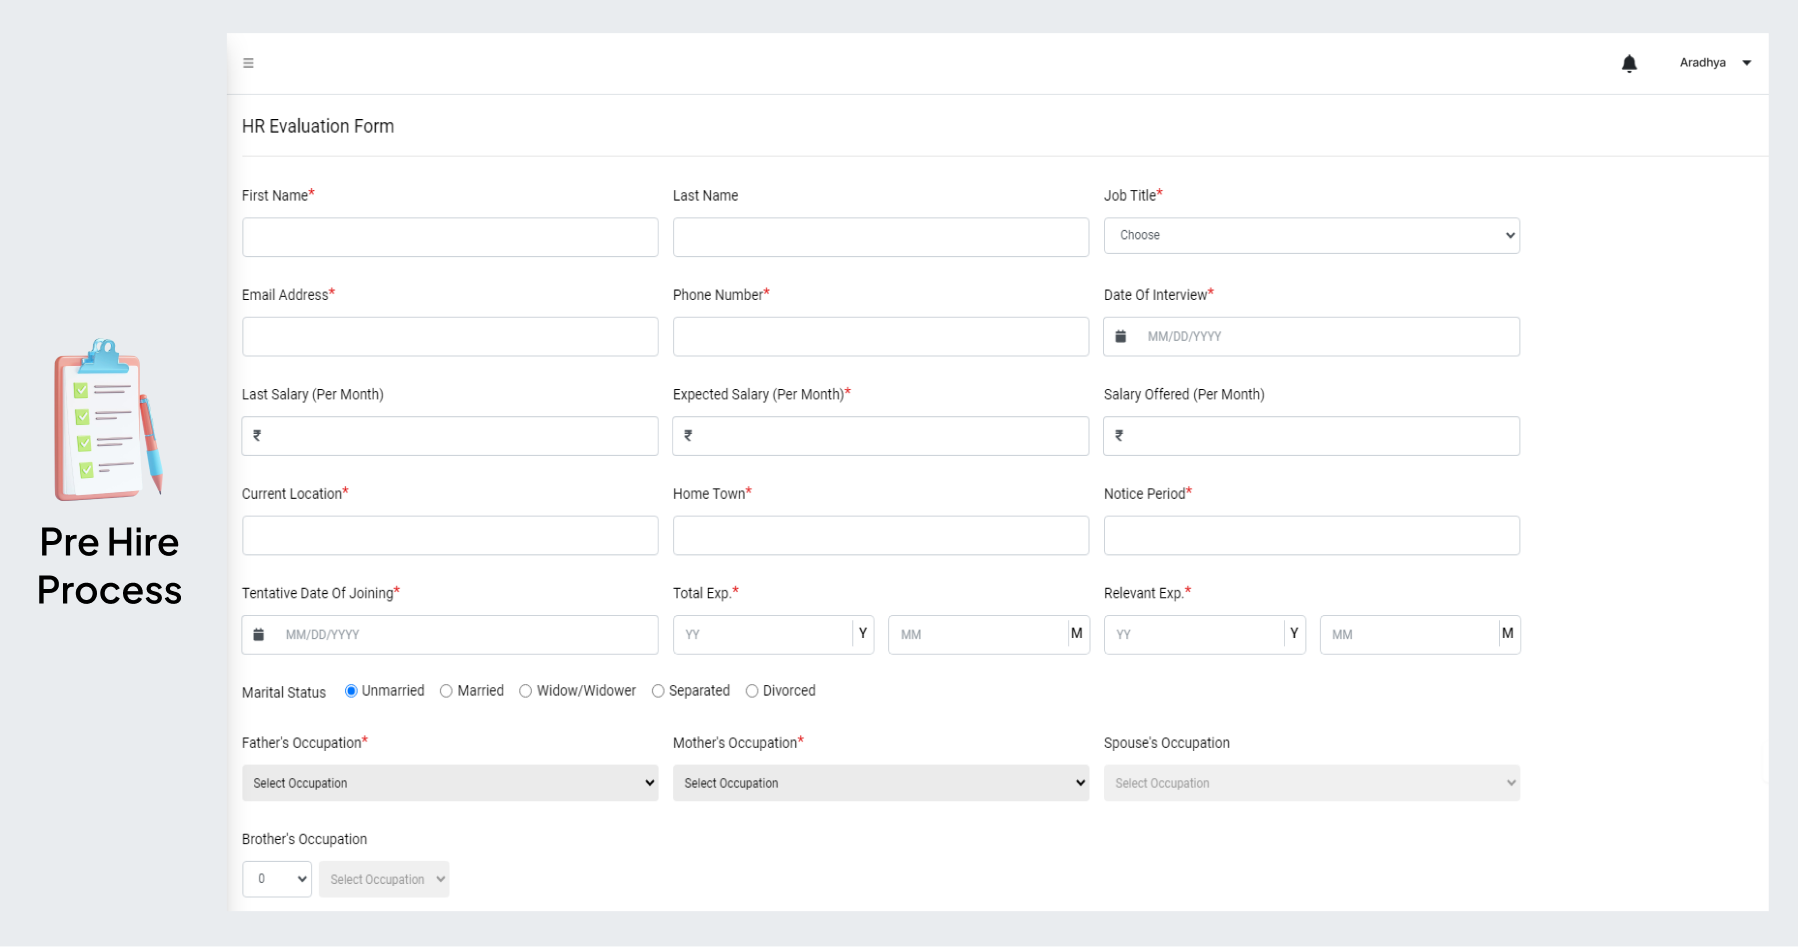
Task: Expand the Aradhya user menu
Action: 1715,63
